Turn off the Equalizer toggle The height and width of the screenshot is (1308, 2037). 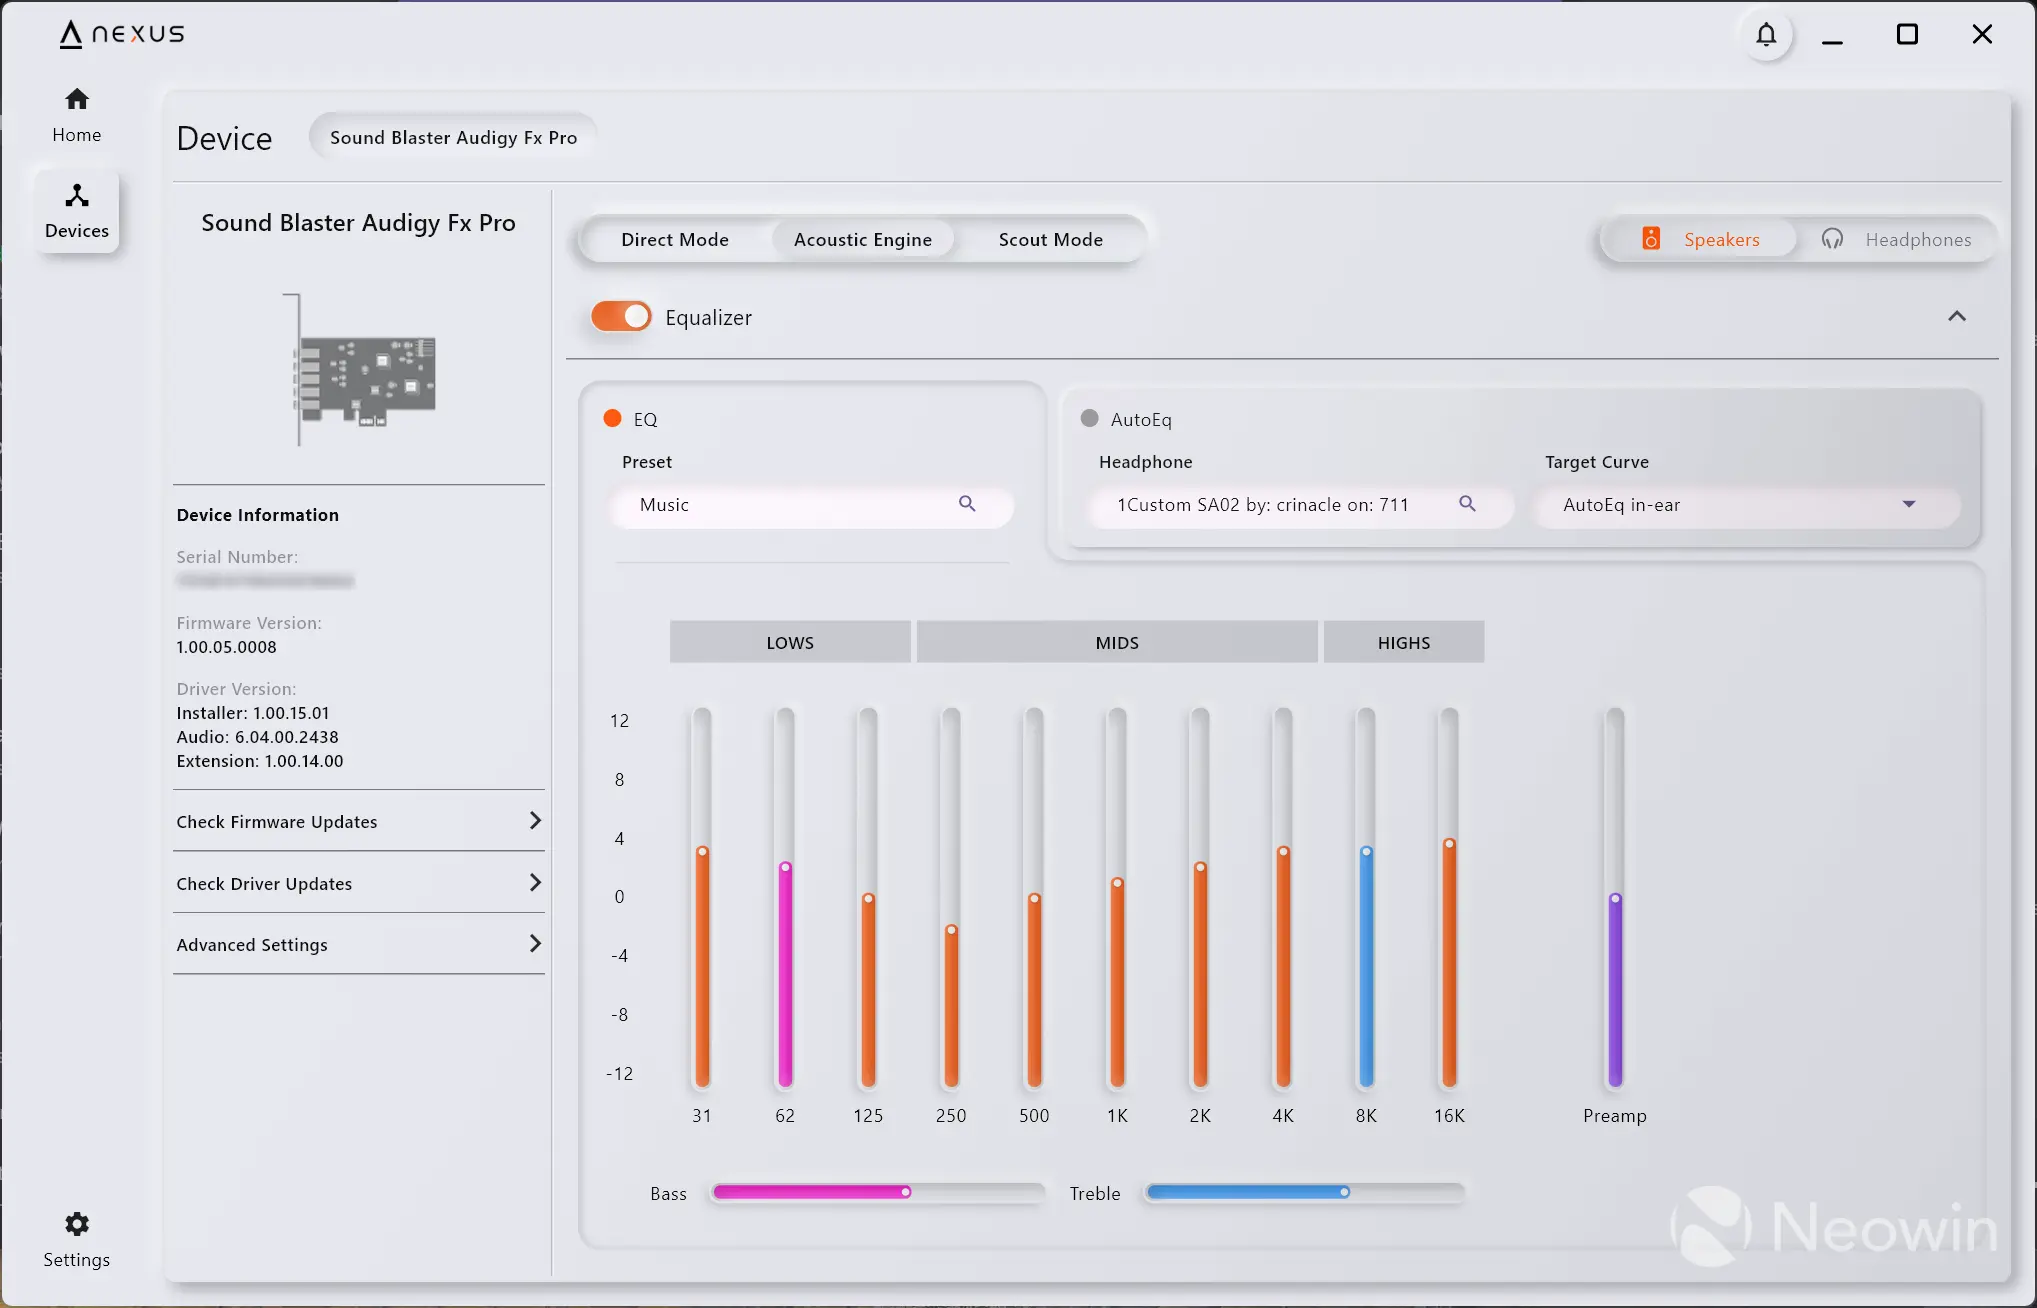point(621,317)
